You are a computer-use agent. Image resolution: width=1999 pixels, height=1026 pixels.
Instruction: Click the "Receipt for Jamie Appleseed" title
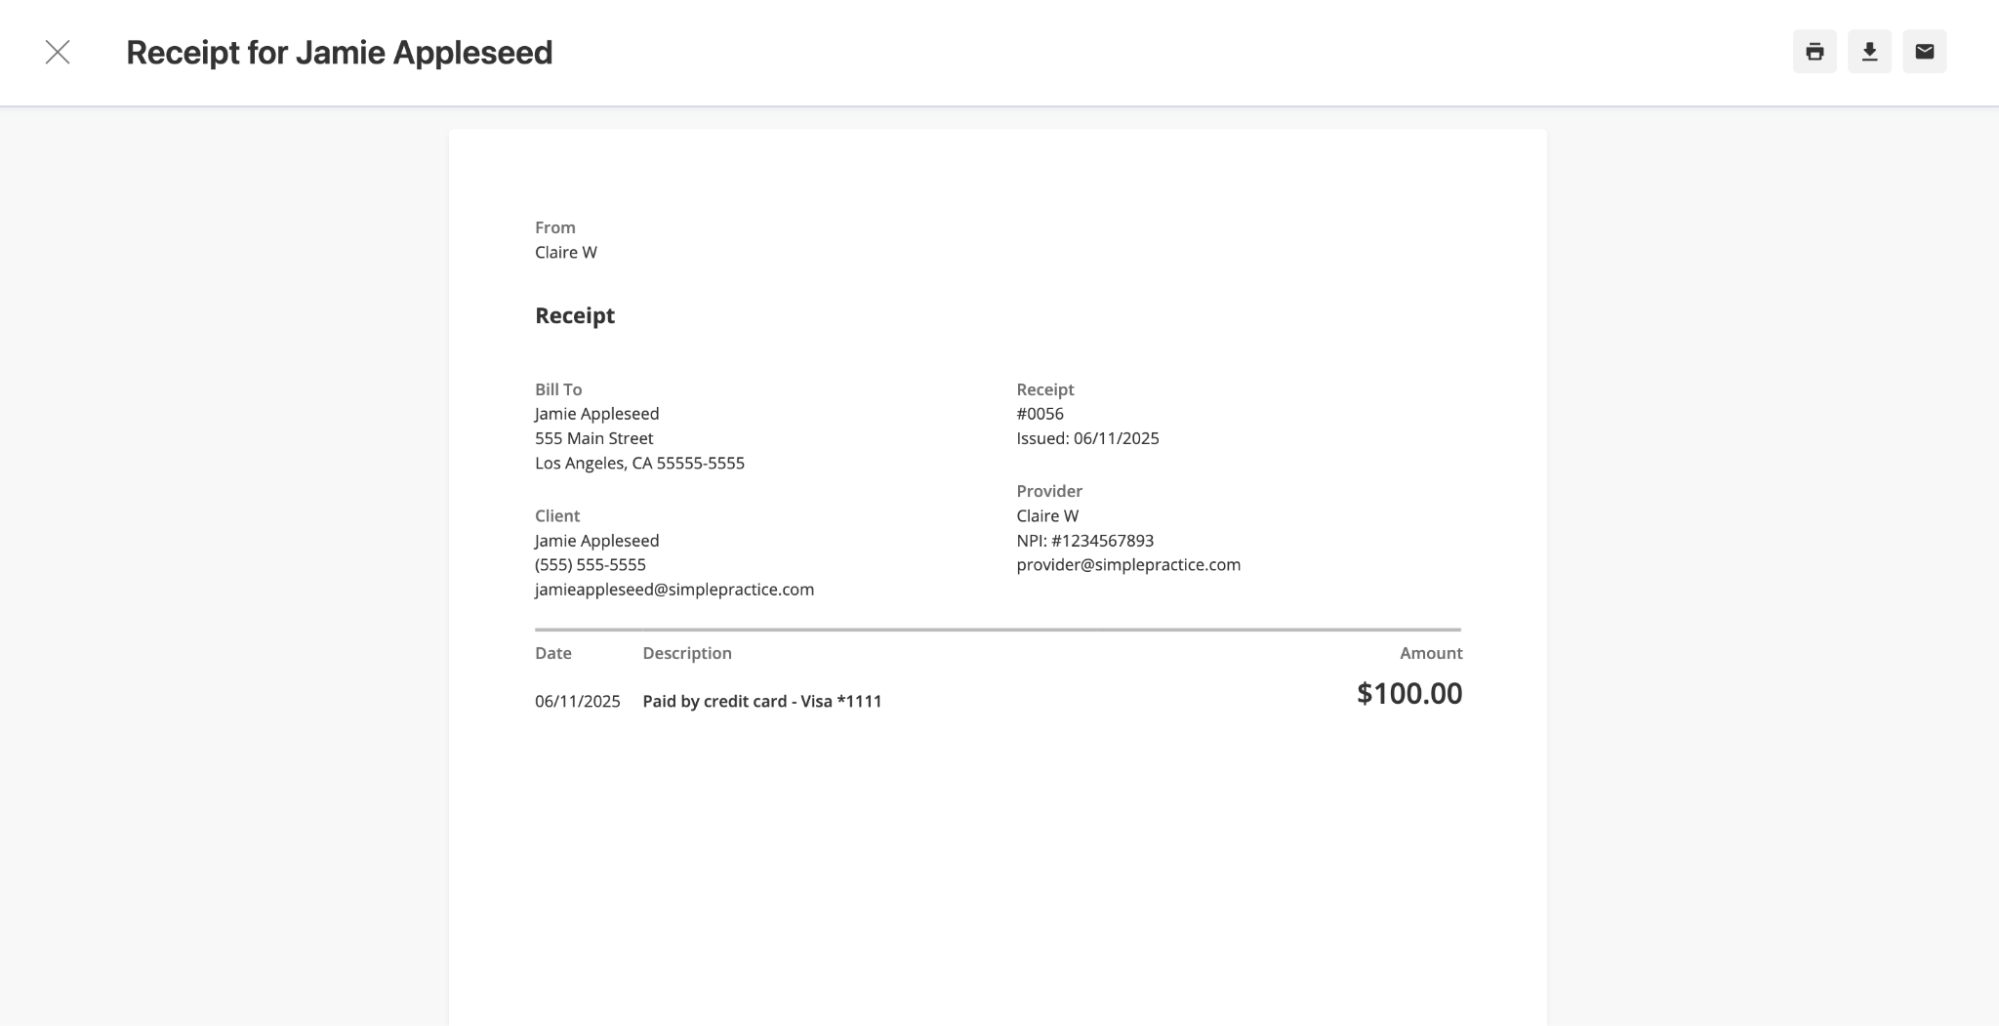(x=339, y=52)
